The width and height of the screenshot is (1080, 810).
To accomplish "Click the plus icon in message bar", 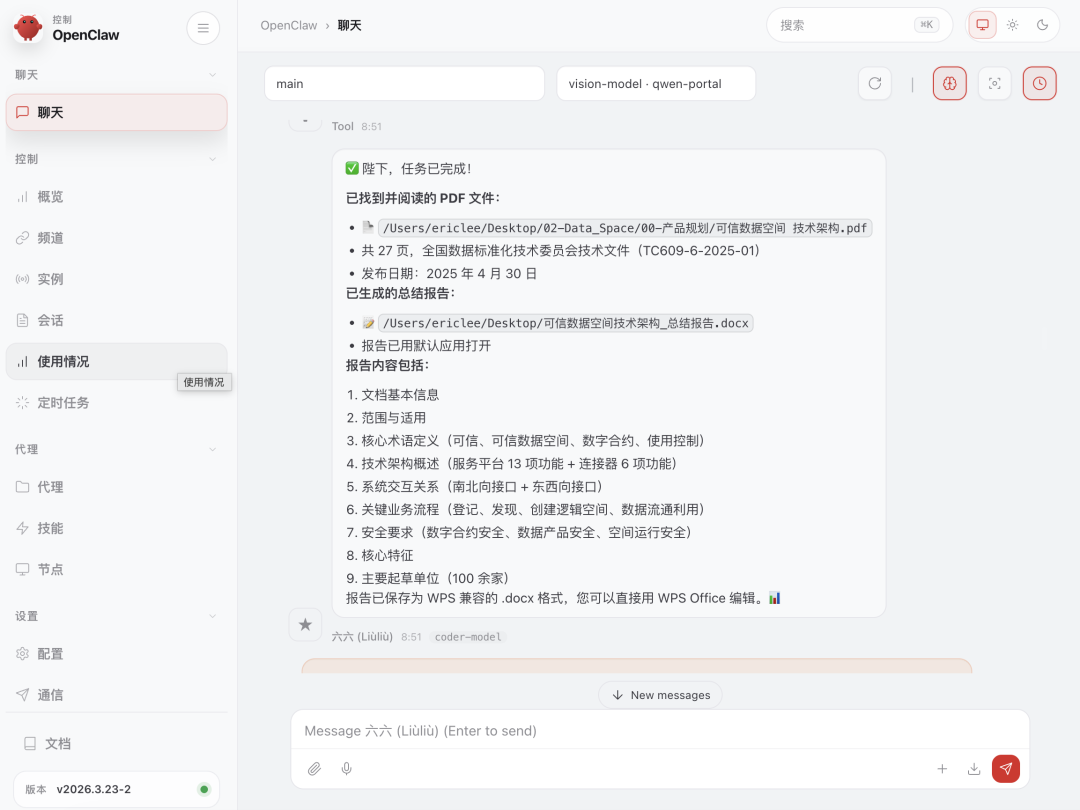I will 942,769.
